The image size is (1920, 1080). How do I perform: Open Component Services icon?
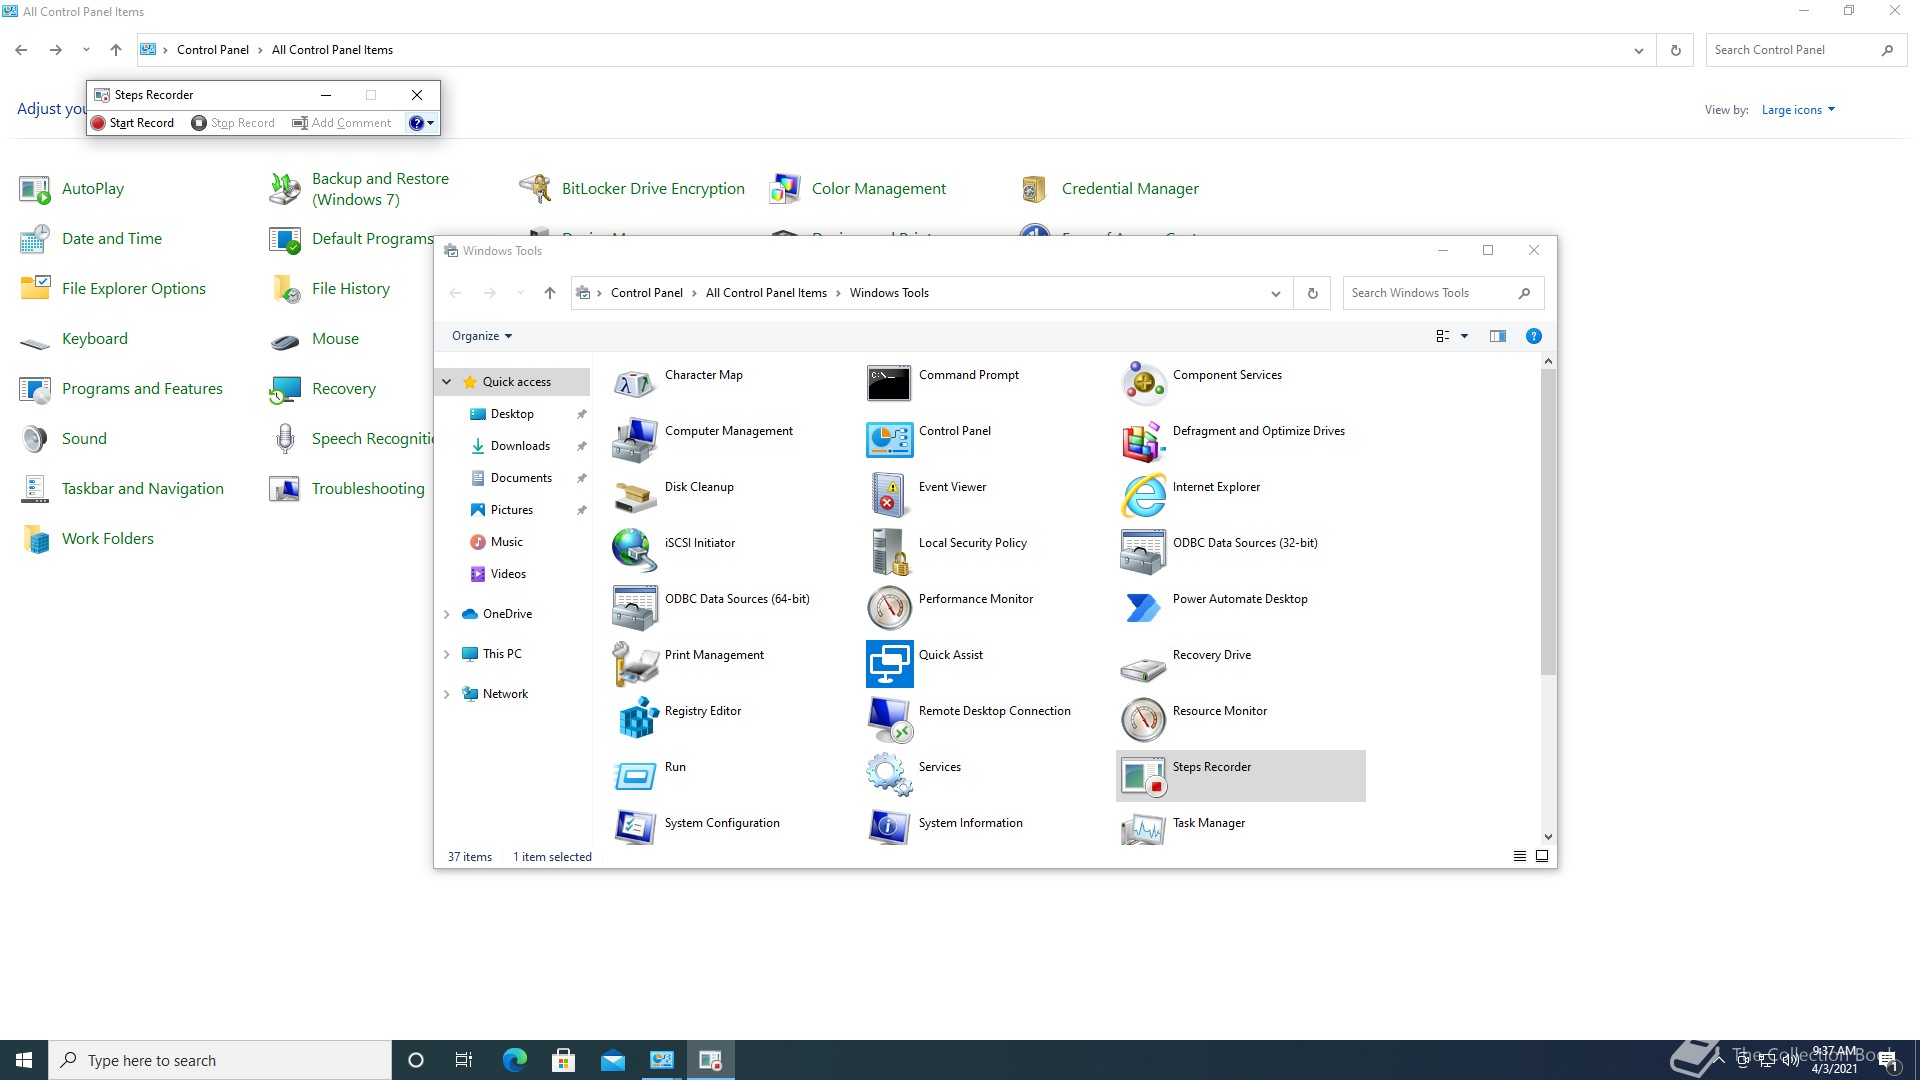[1143, 383]
